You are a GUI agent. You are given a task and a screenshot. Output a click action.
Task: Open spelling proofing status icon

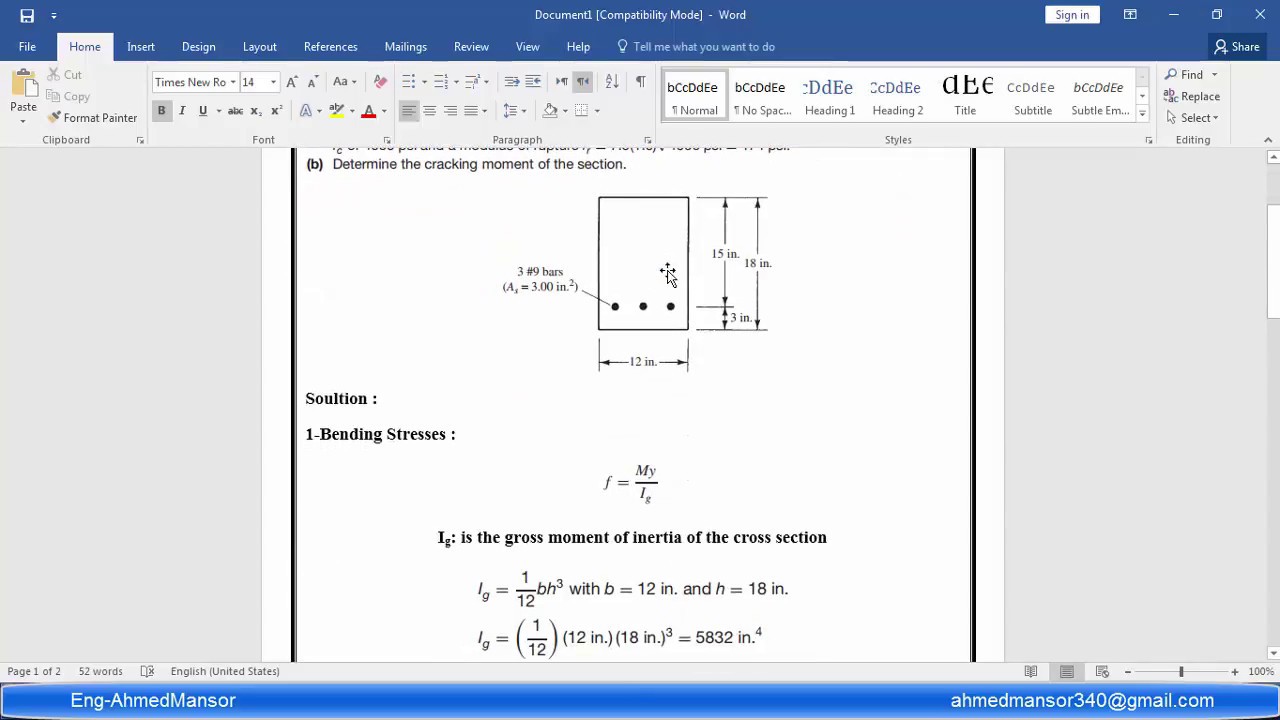(147, 672)
